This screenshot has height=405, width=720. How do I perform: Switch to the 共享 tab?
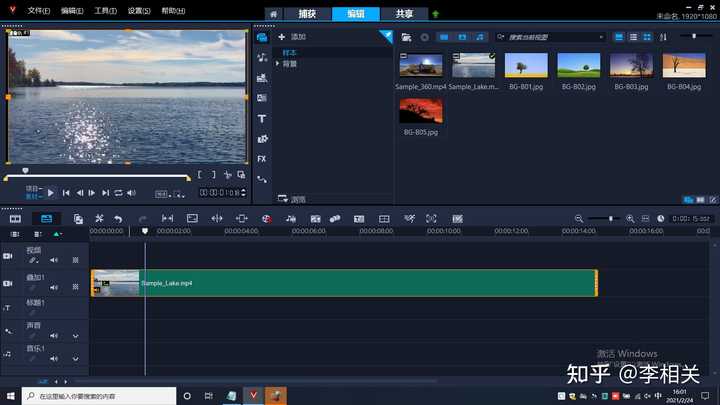[x=404, y=14]
